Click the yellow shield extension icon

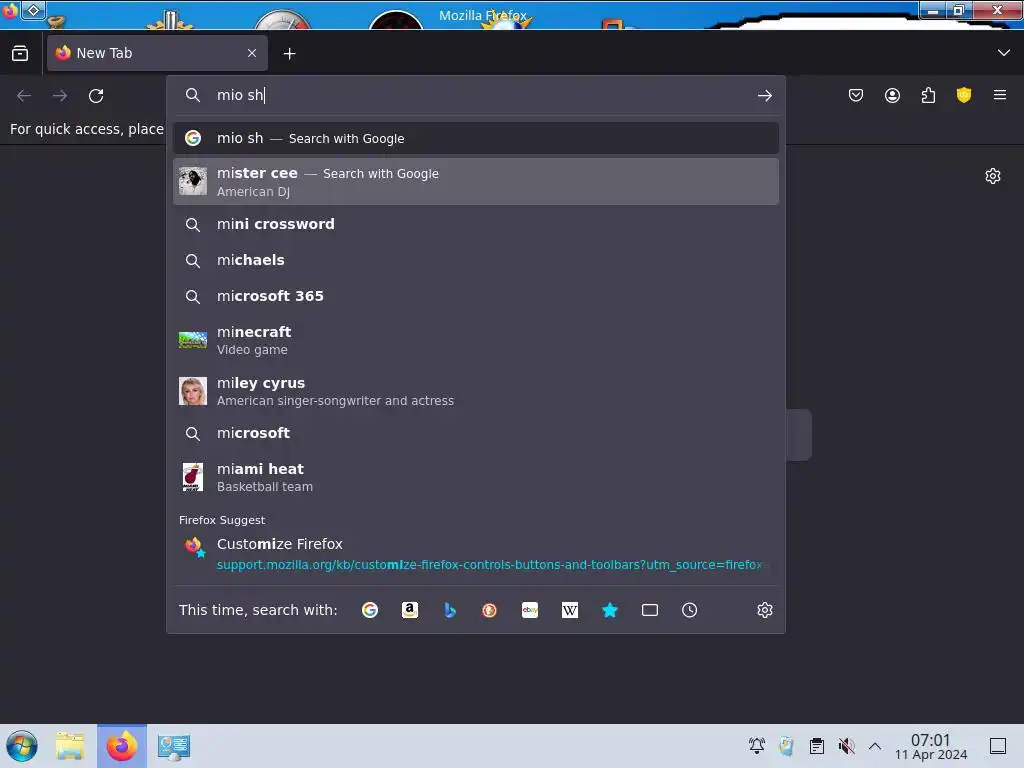pyautogui.click(x=964, y=95)
